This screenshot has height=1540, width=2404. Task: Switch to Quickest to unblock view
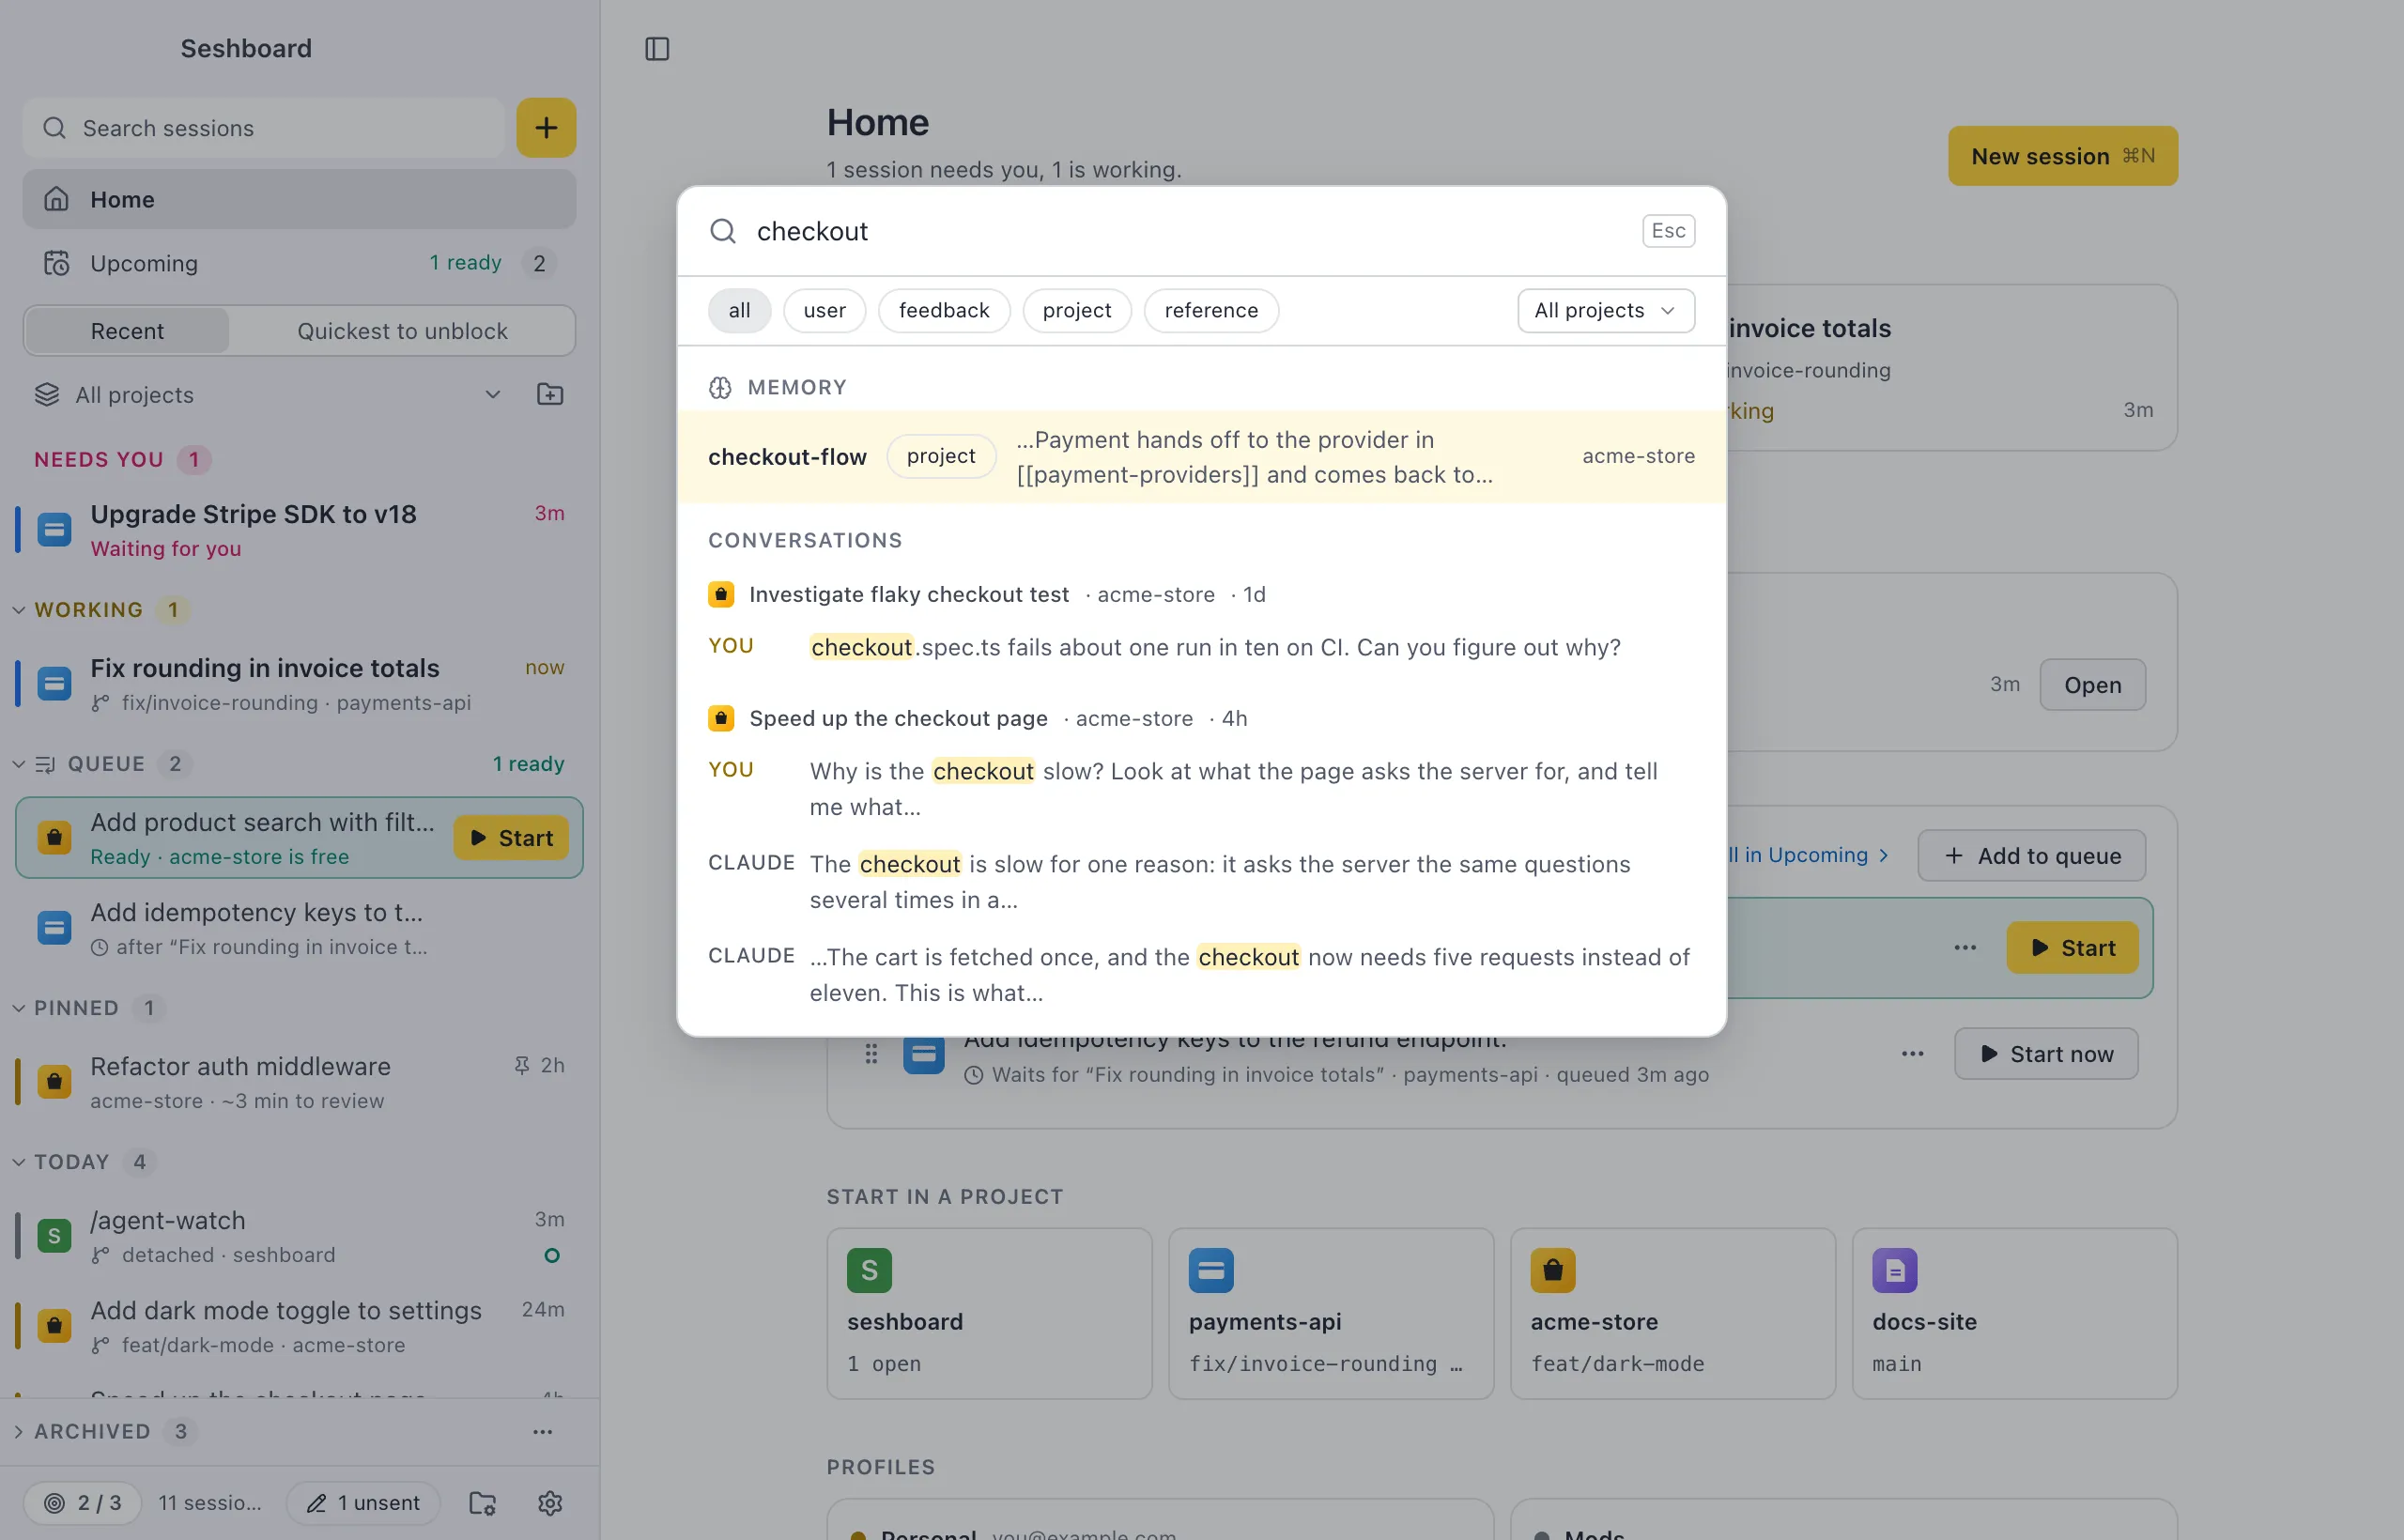402,331
